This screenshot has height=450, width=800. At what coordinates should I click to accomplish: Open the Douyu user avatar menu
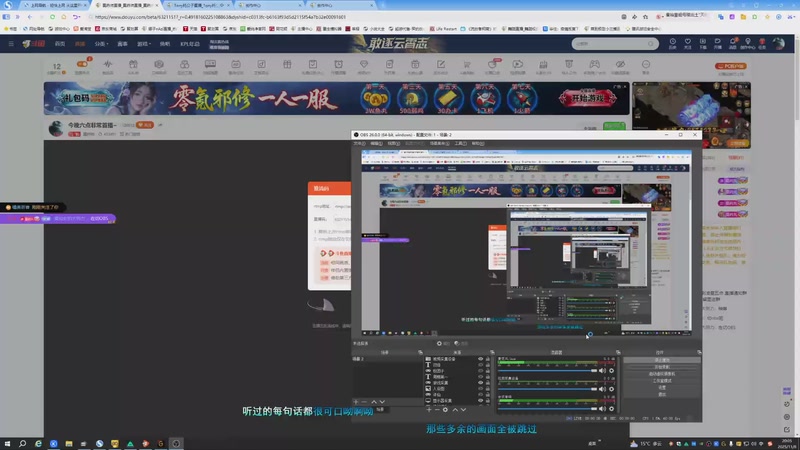779,44
